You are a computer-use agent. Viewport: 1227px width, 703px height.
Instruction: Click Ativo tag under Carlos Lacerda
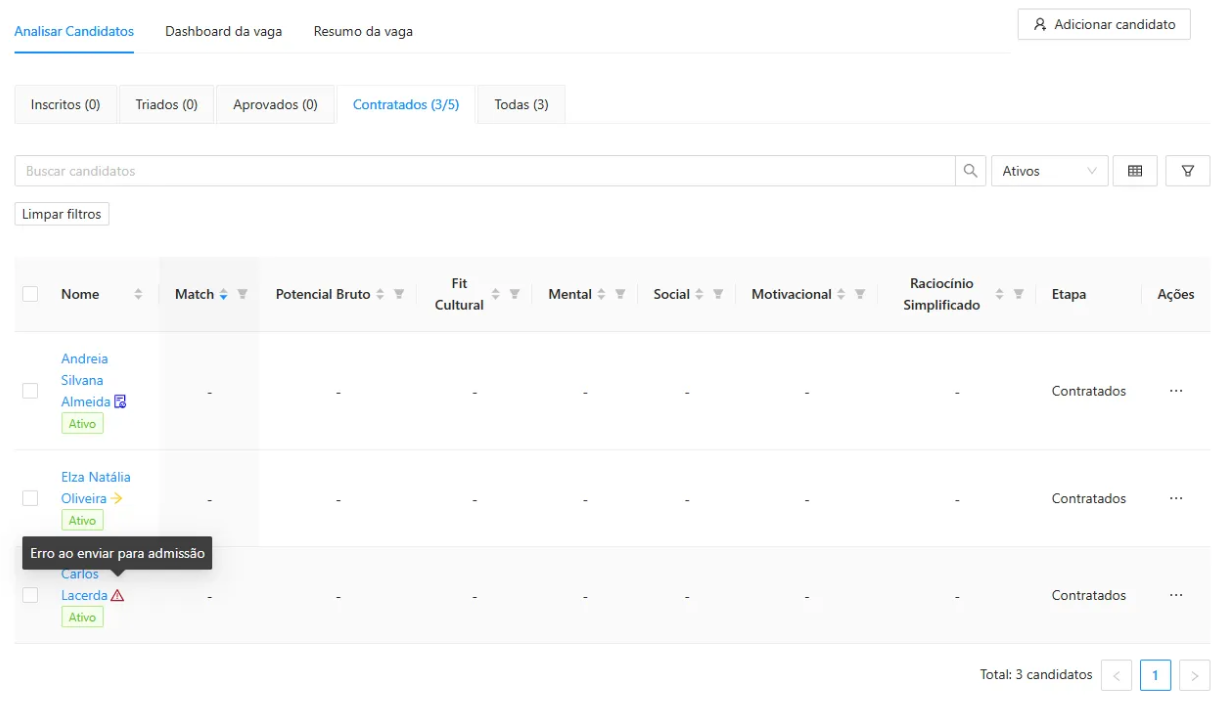click(x=82, y=617)
